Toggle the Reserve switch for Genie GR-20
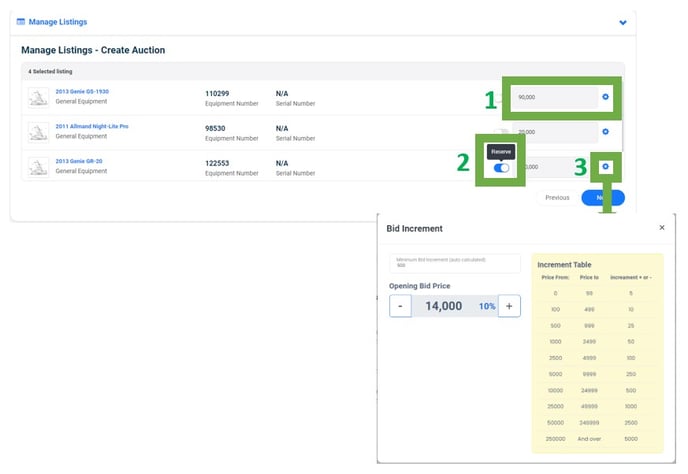 [502, 168]
